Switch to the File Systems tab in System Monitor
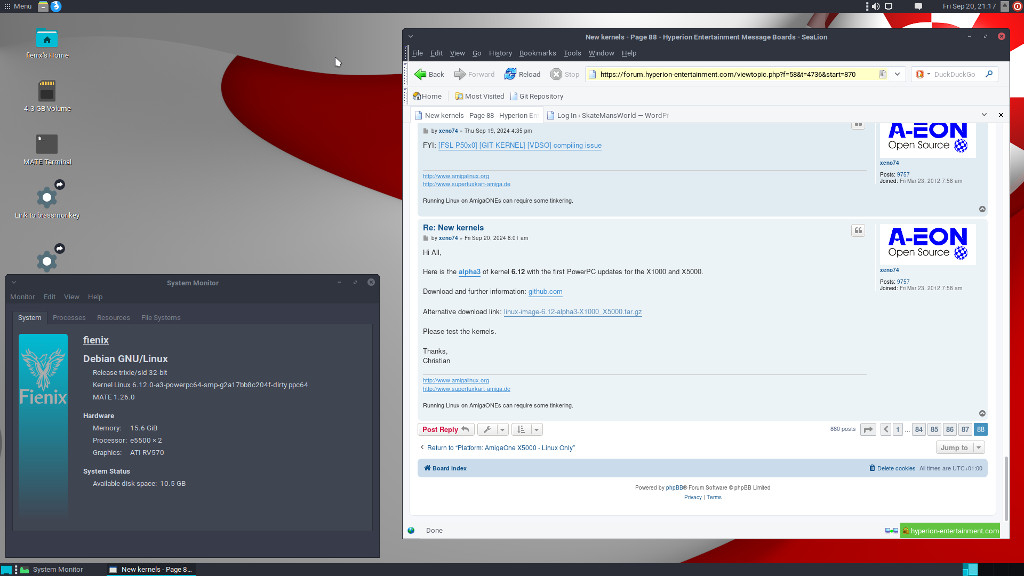 (161, 317)
